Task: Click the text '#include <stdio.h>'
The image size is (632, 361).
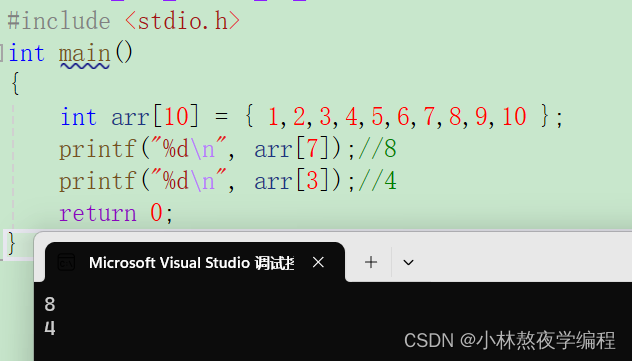Action: [x=124, y=21]
